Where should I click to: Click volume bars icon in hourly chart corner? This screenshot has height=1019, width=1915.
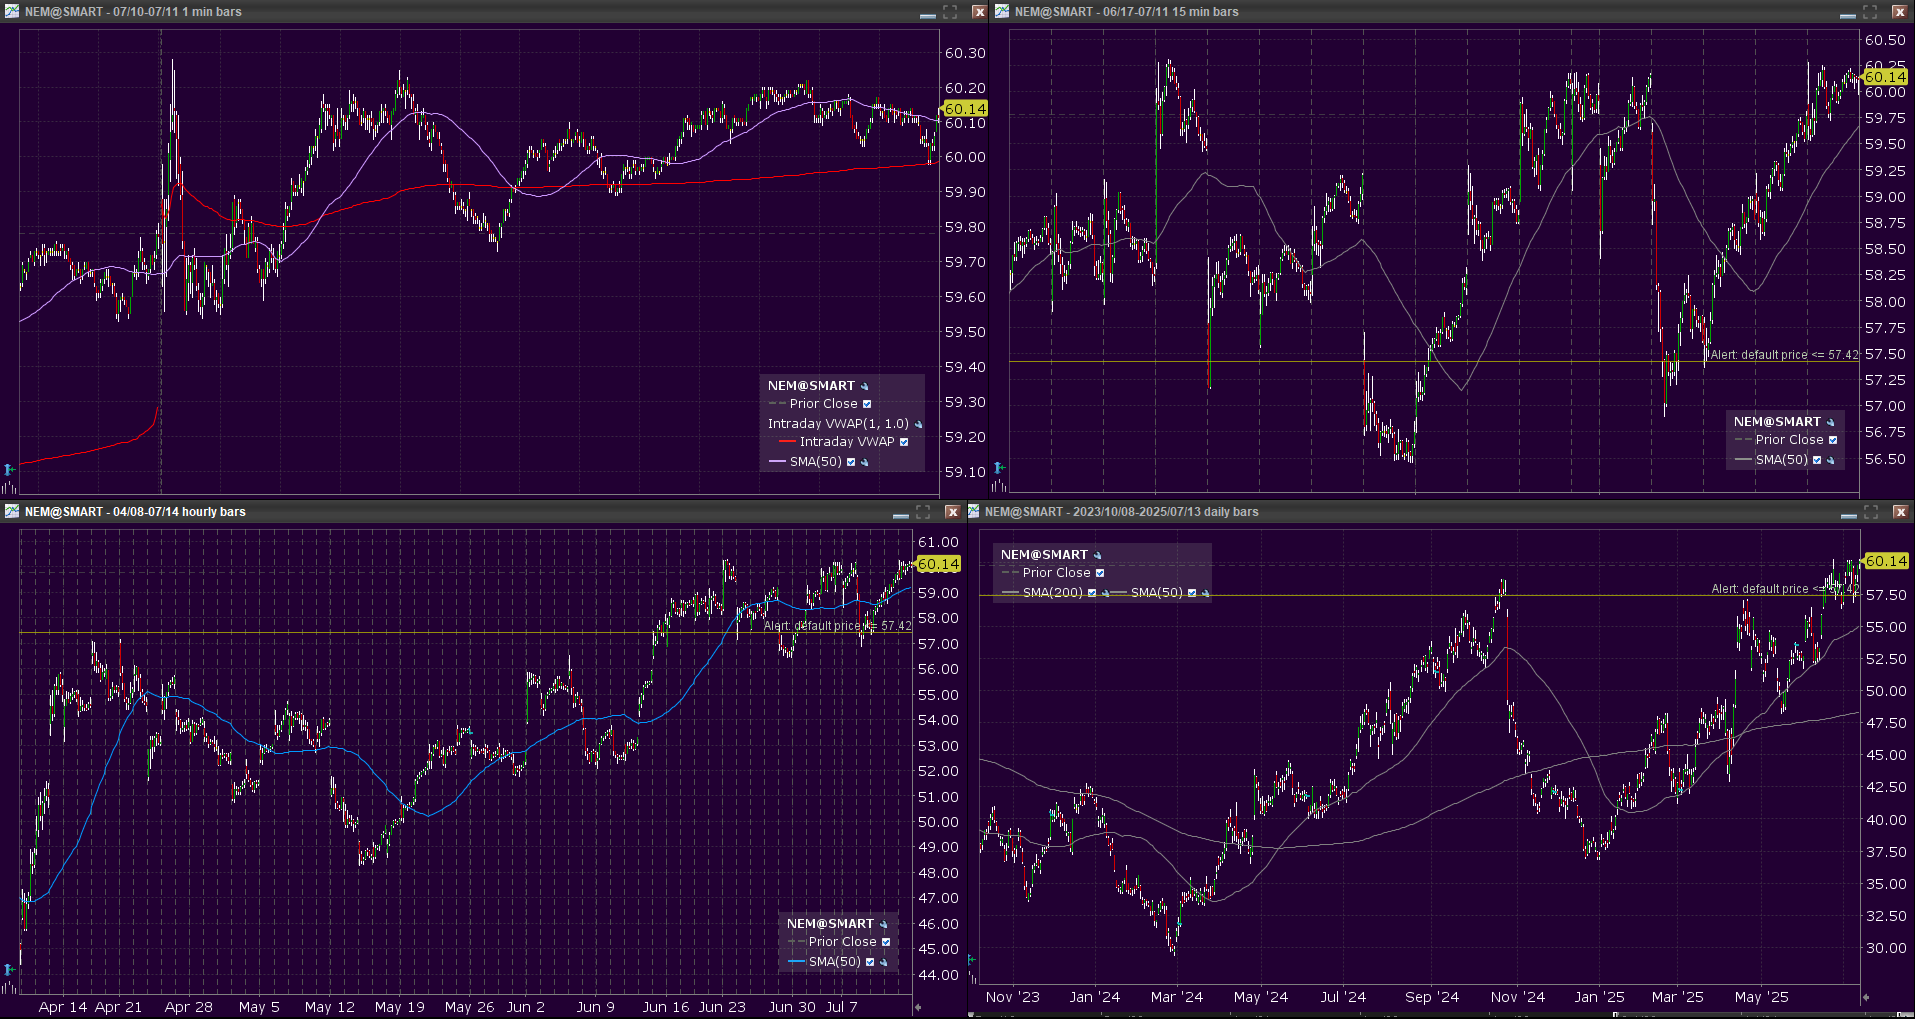[x=9, y=988]
